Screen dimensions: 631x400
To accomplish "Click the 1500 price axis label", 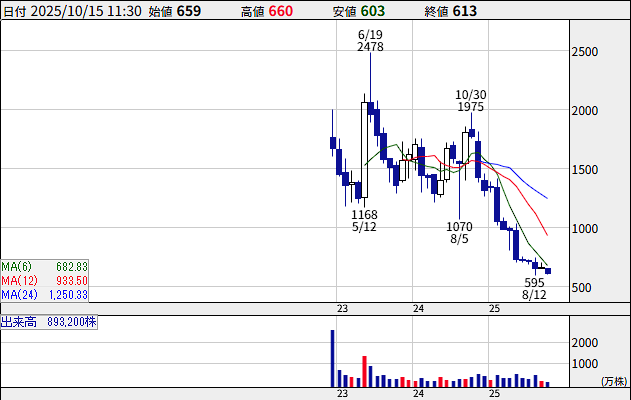I will [x=585, y=170].
